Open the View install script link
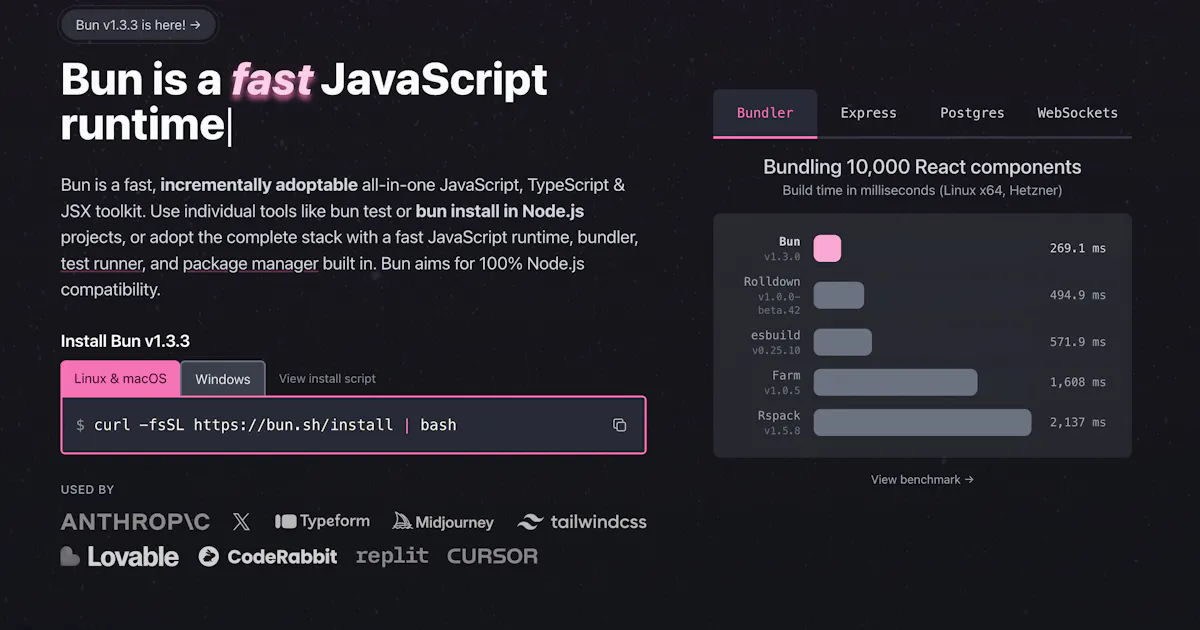The width and height of the screenshot is (1200, 630). [327, 379]
